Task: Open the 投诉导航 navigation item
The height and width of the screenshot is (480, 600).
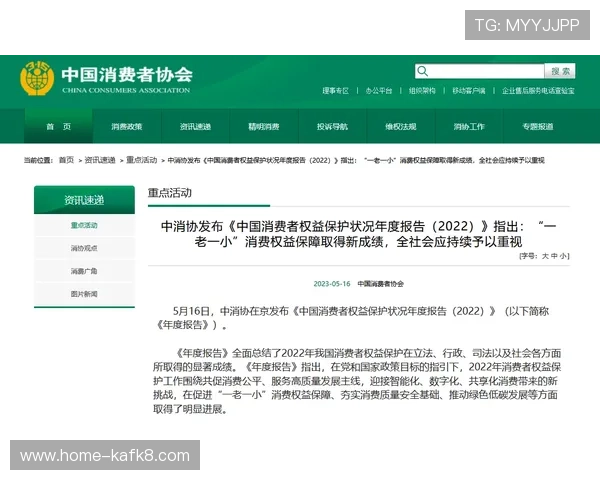Action: click(332, 126)
